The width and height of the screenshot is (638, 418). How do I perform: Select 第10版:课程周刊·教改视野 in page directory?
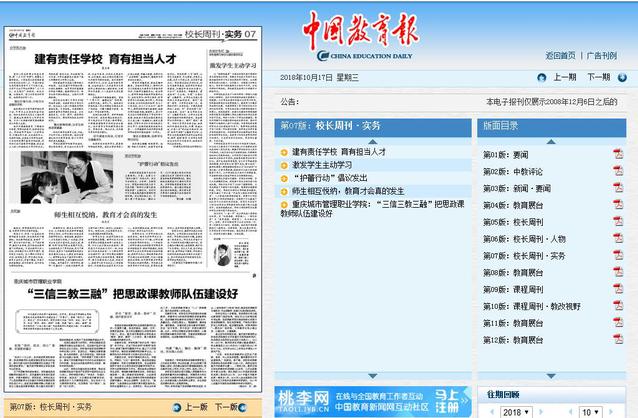pos(532,306)
